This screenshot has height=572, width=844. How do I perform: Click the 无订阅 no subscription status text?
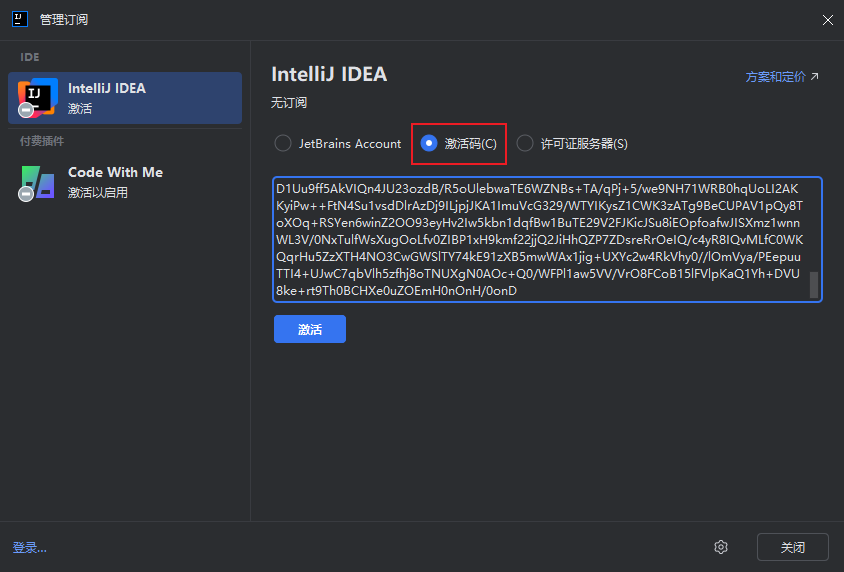tap(289, 103)
